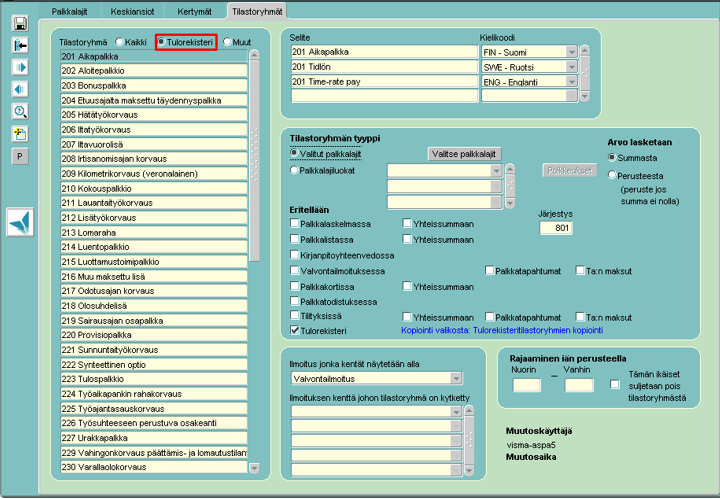Click the exit arrow icon in sidebar
Image resolution: width=720 pixels, height=499 pixels.
click(x=20, y=45)
